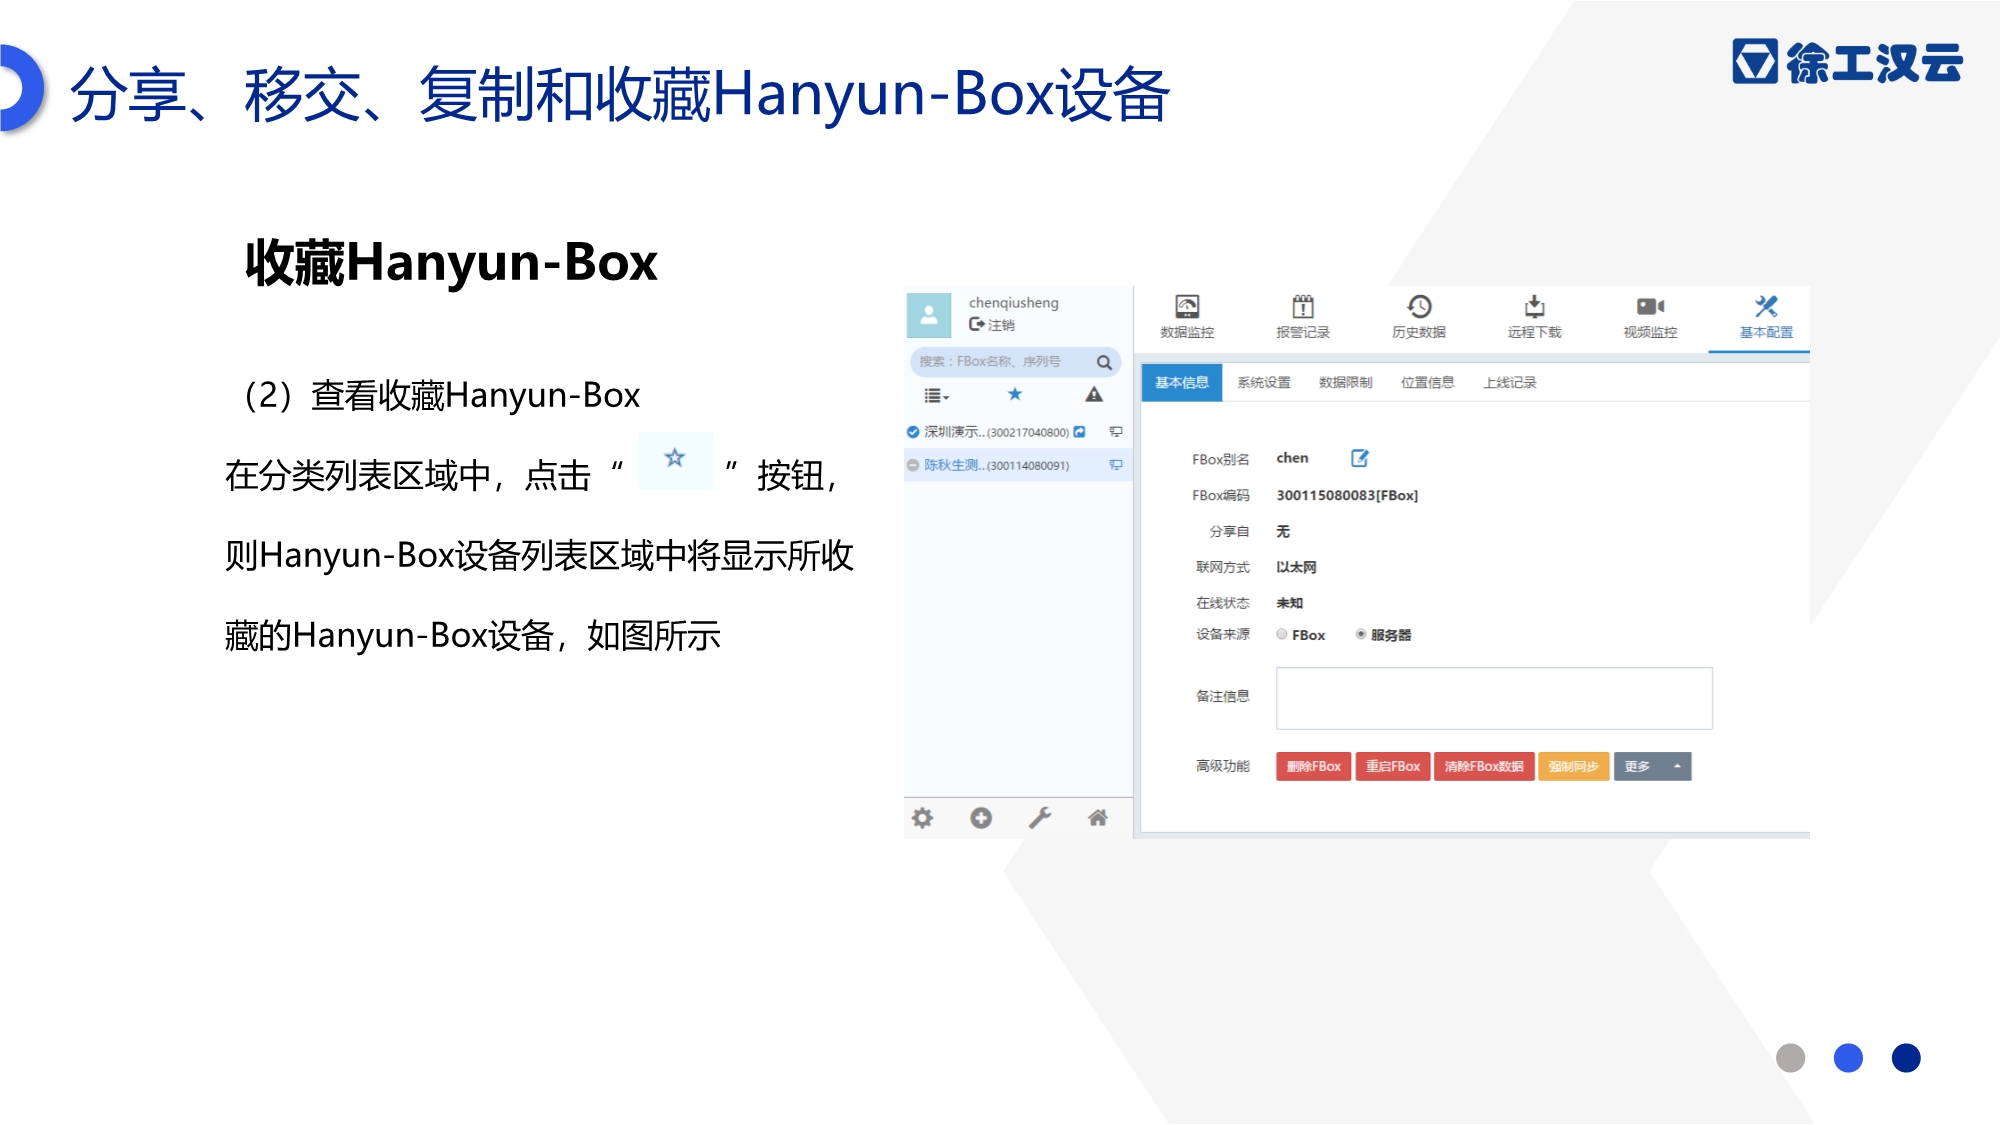Click the home icon in sidebar footer
The image size is (2000, 1125).
(1098, 818)
